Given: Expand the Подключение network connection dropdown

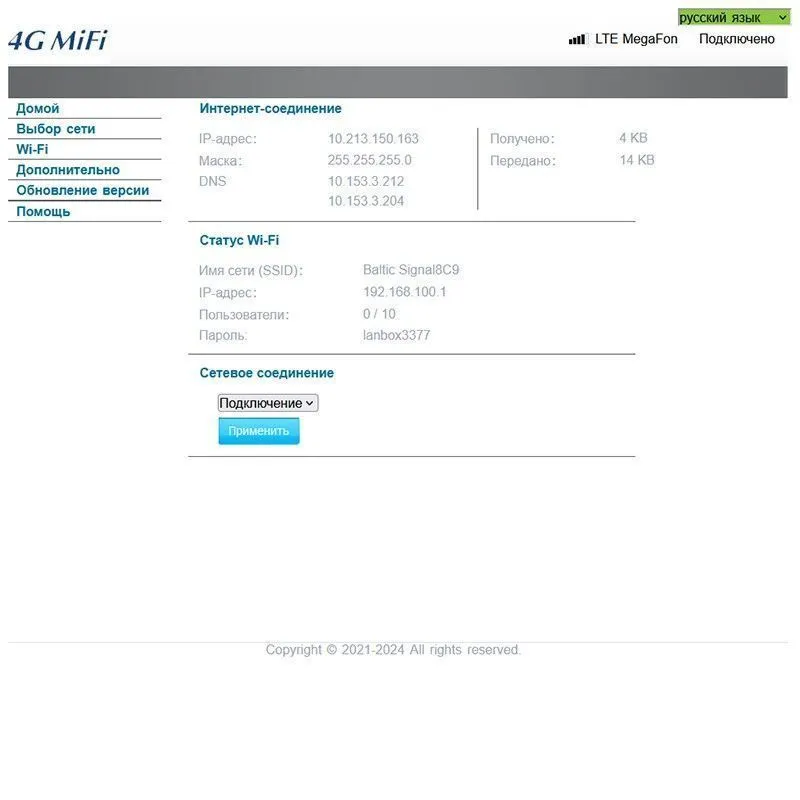Looking at the screenshot, I should tap(268, 403).
